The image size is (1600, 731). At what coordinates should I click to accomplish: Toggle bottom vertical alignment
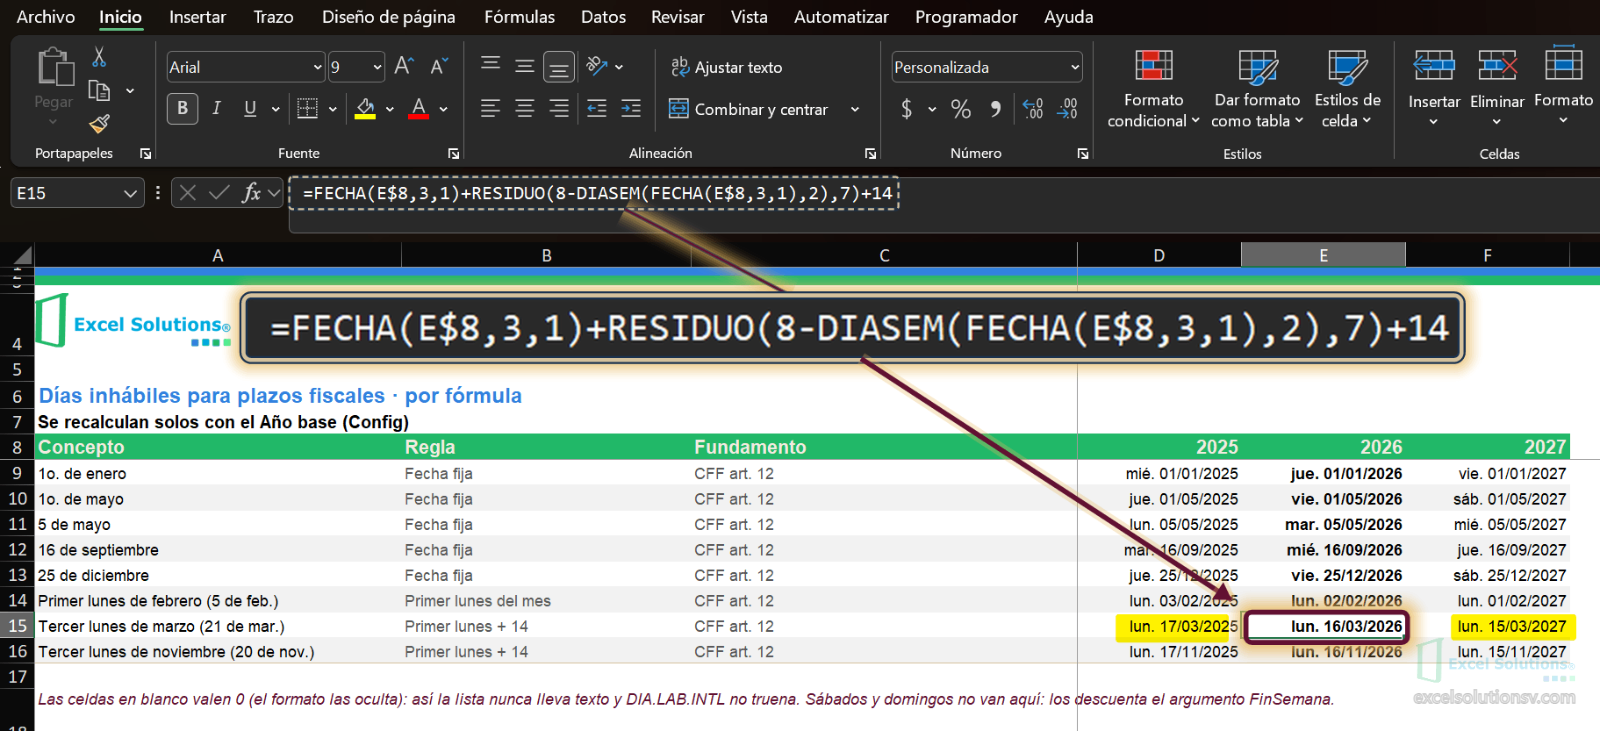pyautogui.click(x=559, y=67)
